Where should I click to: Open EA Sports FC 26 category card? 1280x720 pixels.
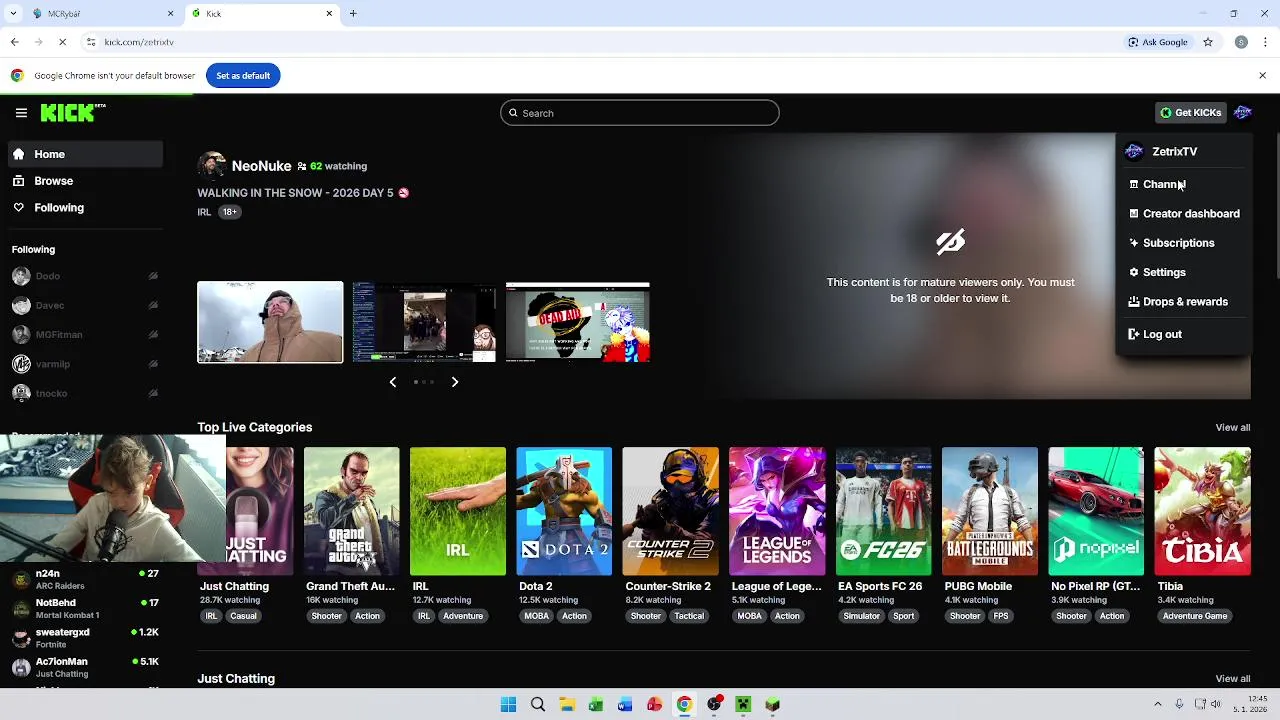[883, 511]
